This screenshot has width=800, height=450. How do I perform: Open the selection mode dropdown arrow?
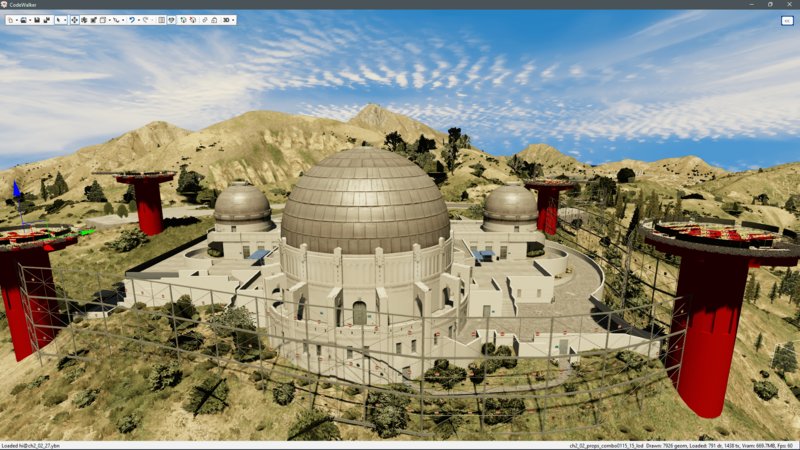tap(65, 20)
